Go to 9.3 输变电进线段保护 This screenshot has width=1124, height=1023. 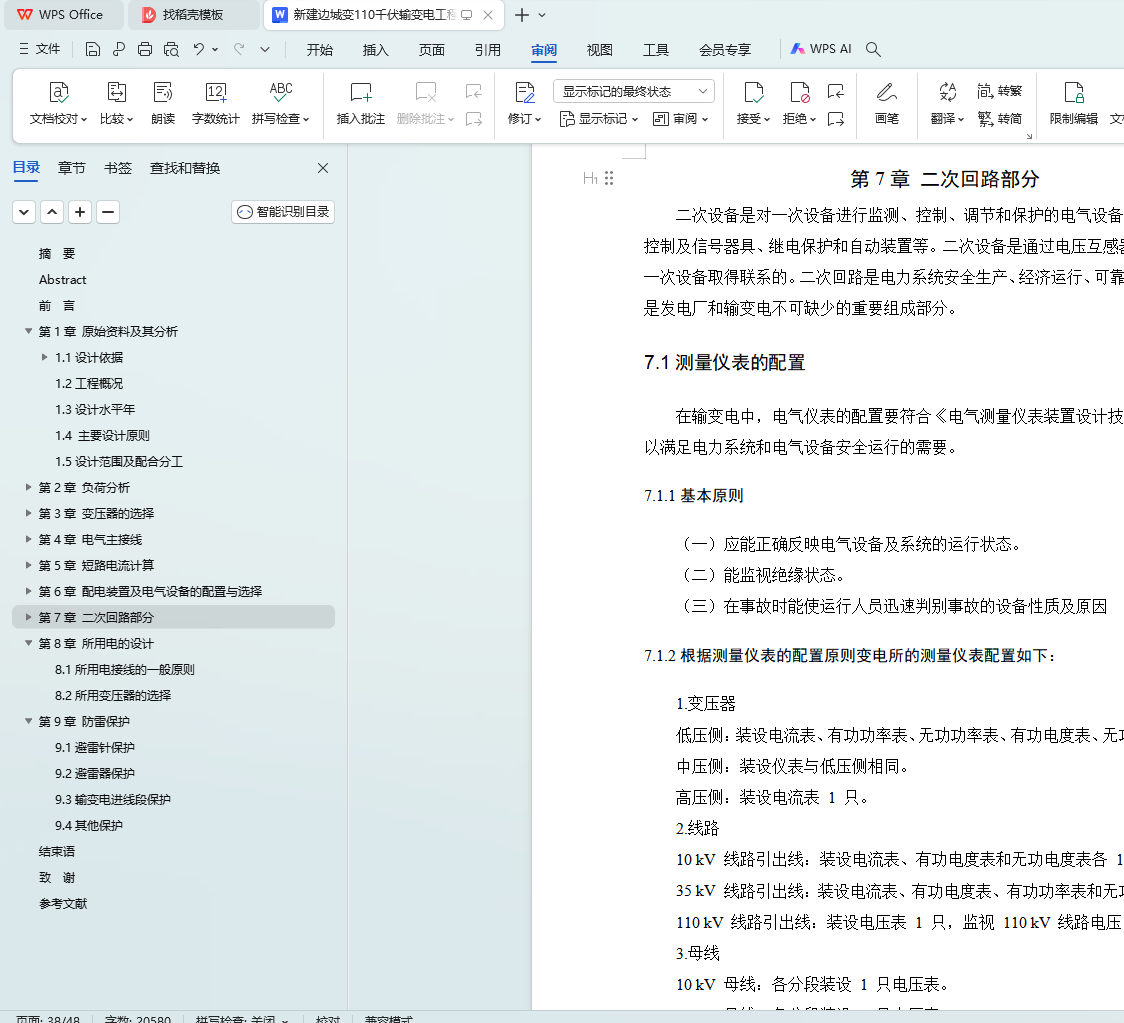point(113,799)
